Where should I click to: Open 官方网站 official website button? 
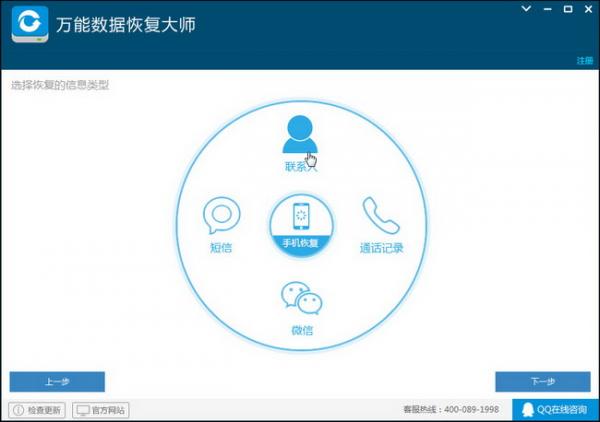point(101,410)
